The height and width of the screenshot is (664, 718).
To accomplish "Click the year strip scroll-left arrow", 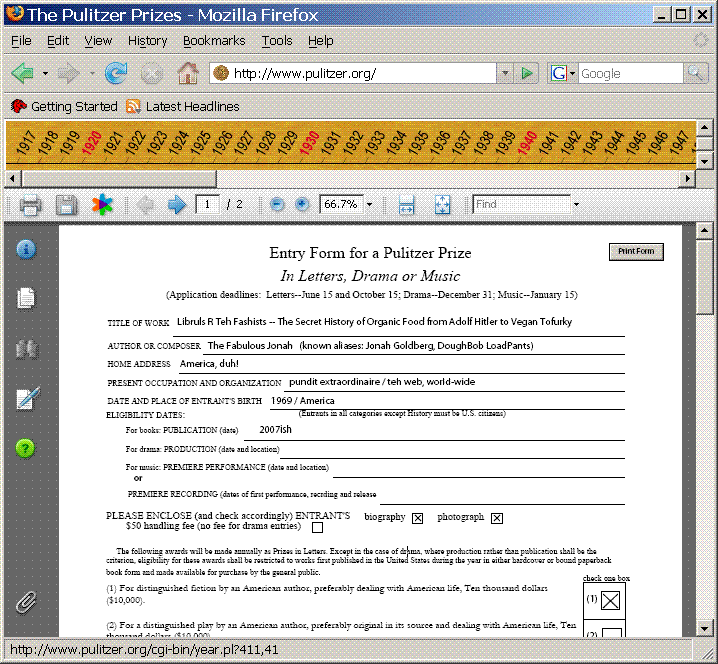I will [x=12, y=179].
